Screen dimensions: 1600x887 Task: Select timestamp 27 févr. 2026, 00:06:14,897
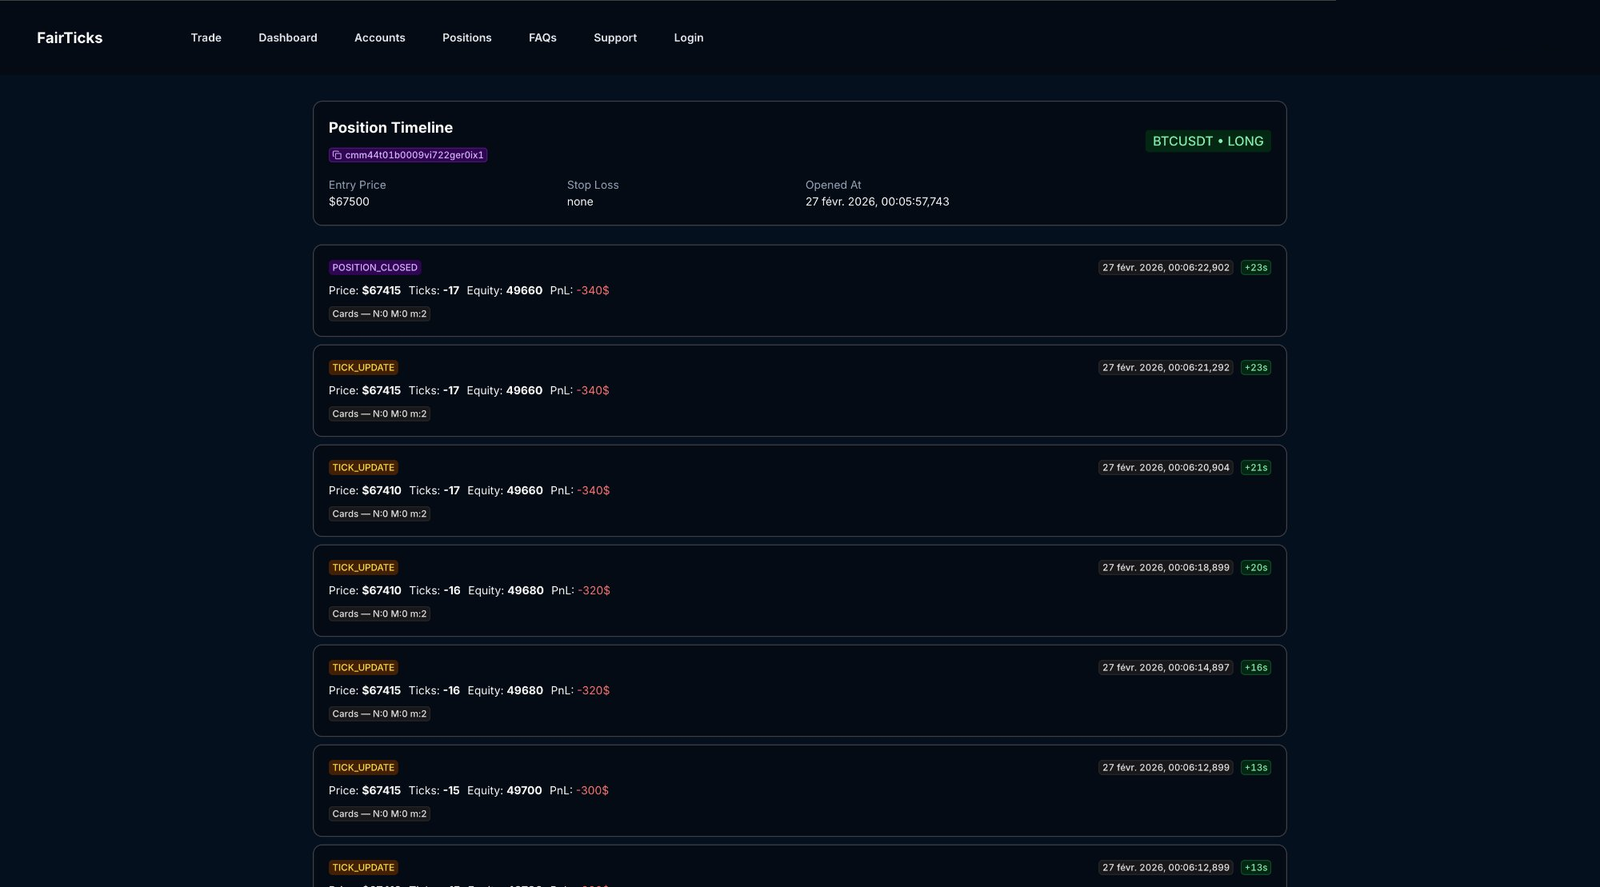tap(1166, 668)
